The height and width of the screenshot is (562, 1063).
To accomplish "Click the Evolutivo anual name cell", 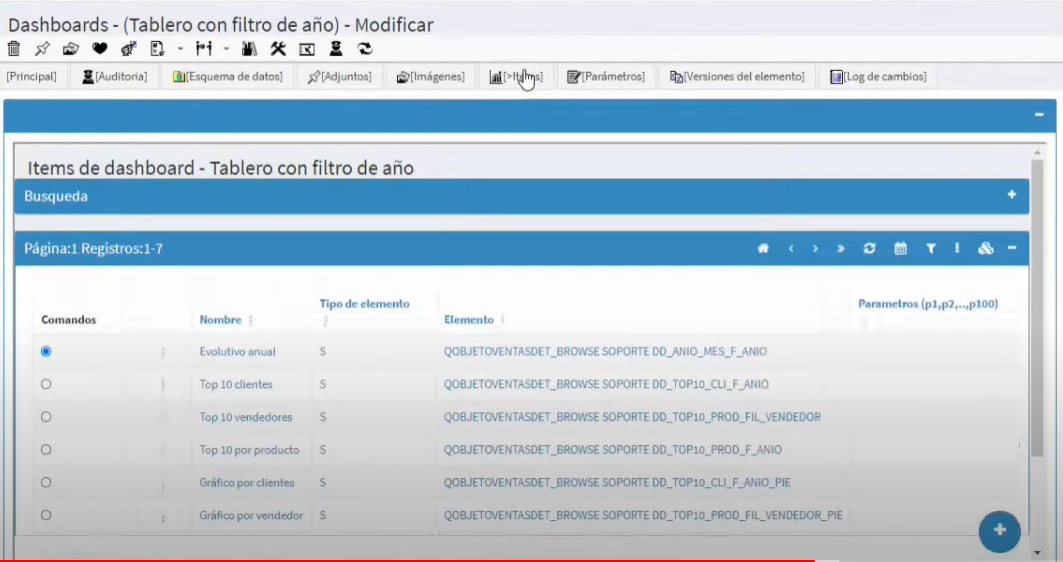I will click(237, 352).
